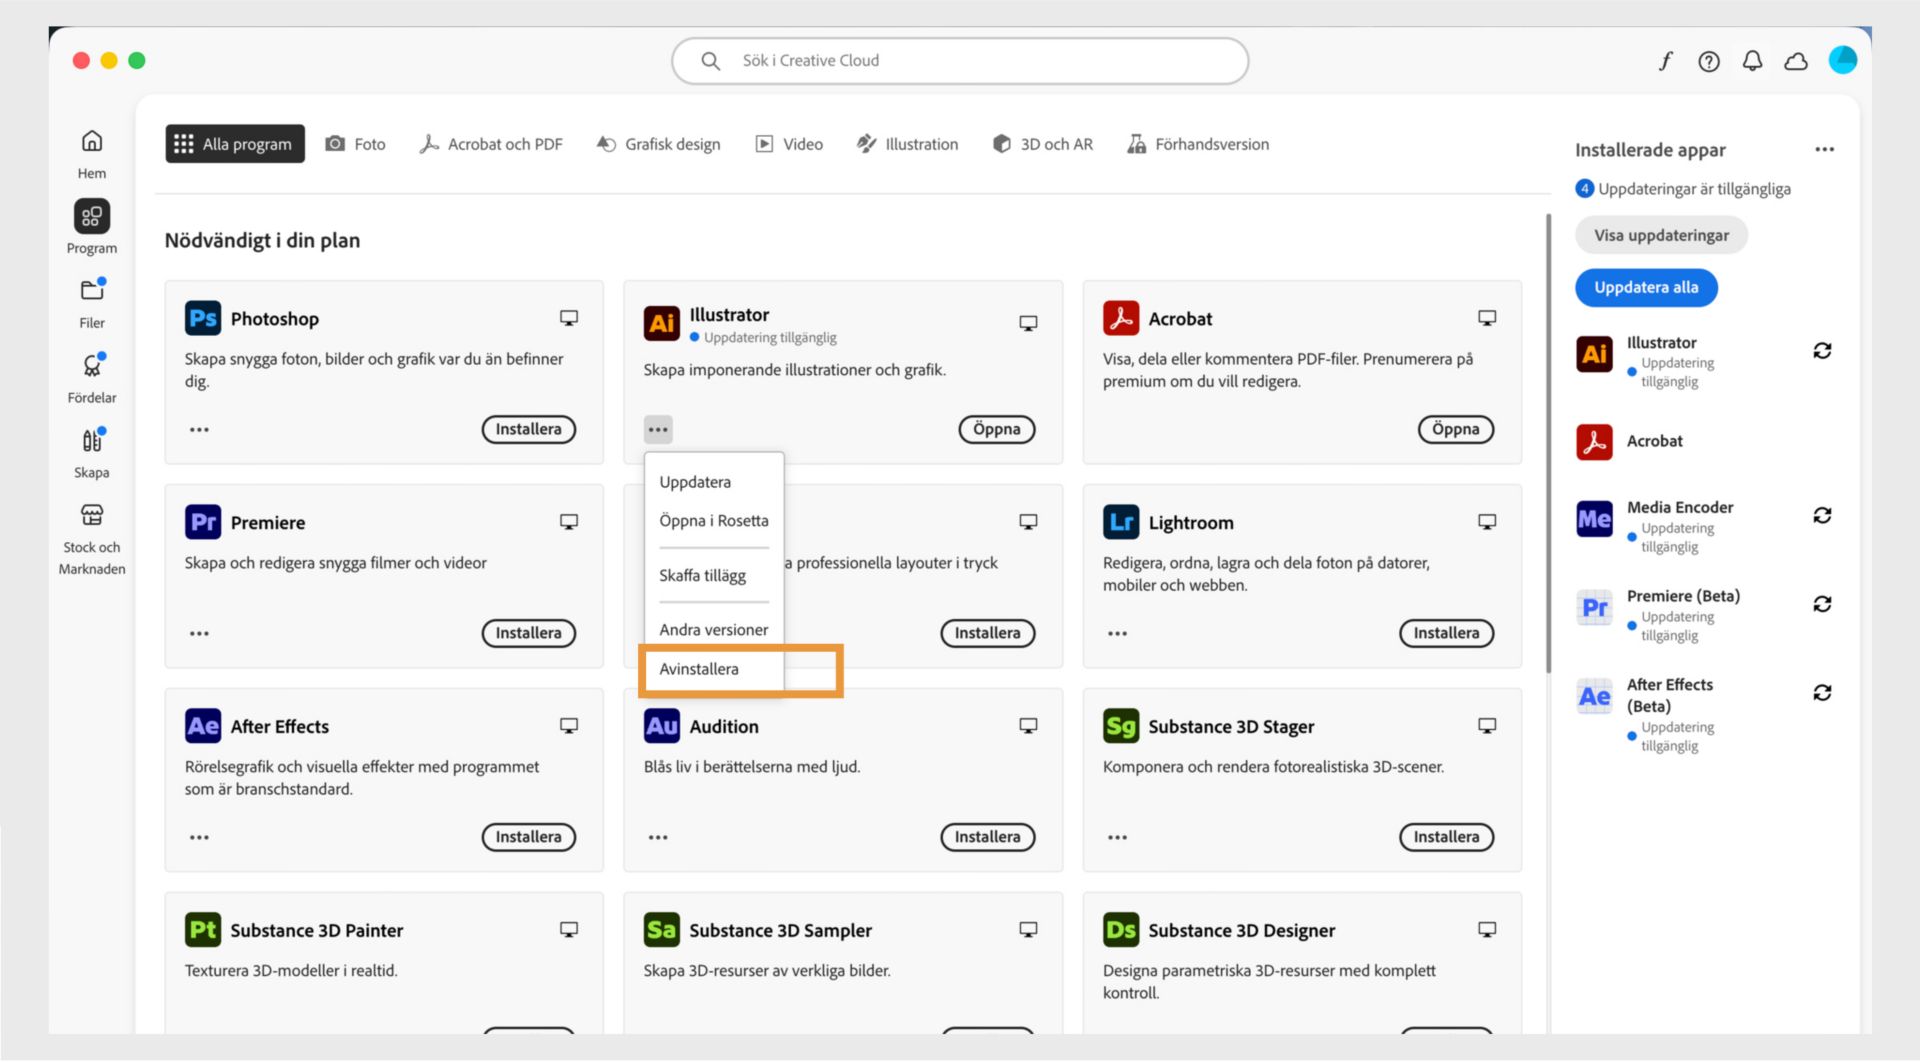Click the Illustrator app icon on its card
This screenshot has height=1062, width=1920.
(662, 323)
